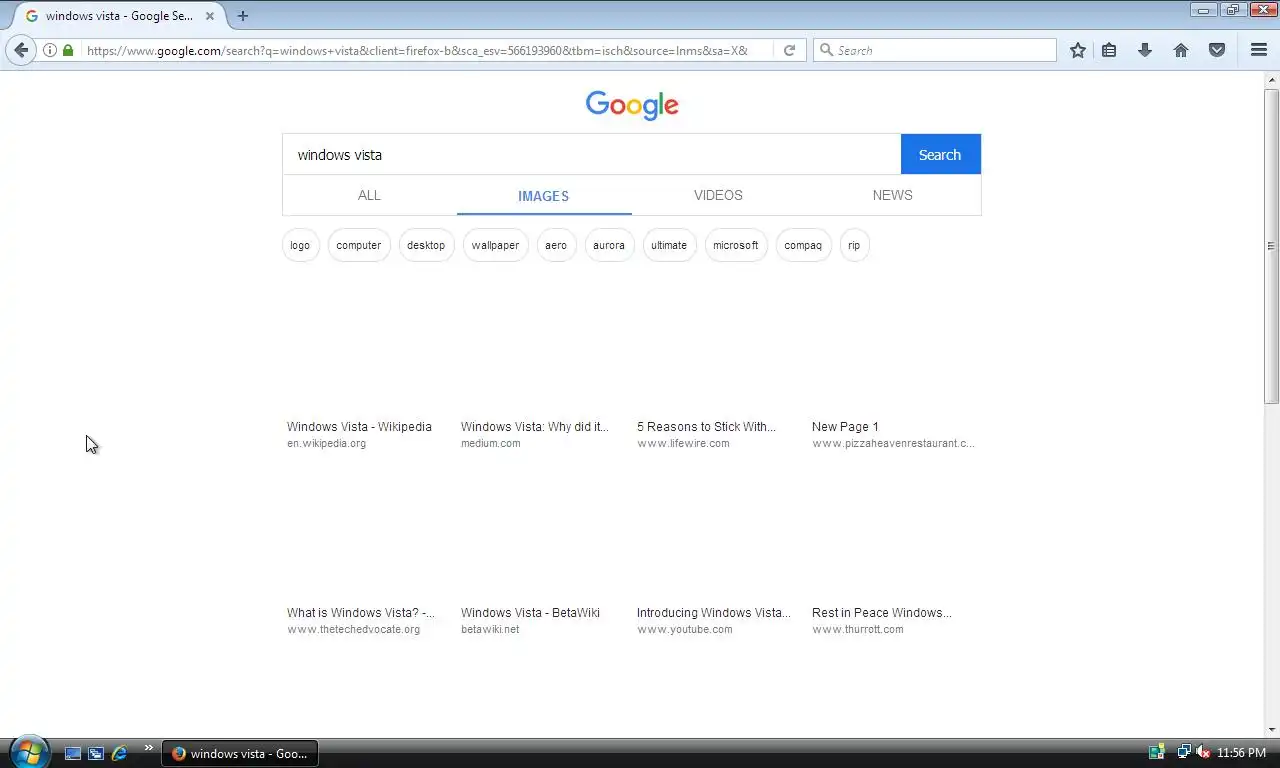Filter by the logo chip

(x=300, y=245)
